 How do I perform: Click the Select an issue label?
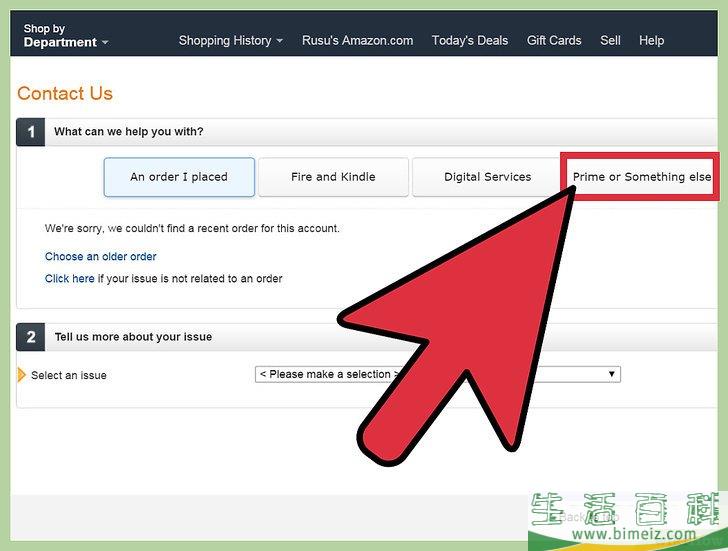pos(69,375)
